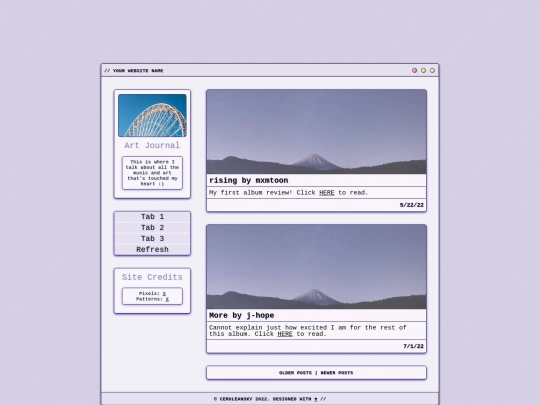Open Tab 1 in the sidebar menu
This screenshot has width=540, height=405.
152,217
